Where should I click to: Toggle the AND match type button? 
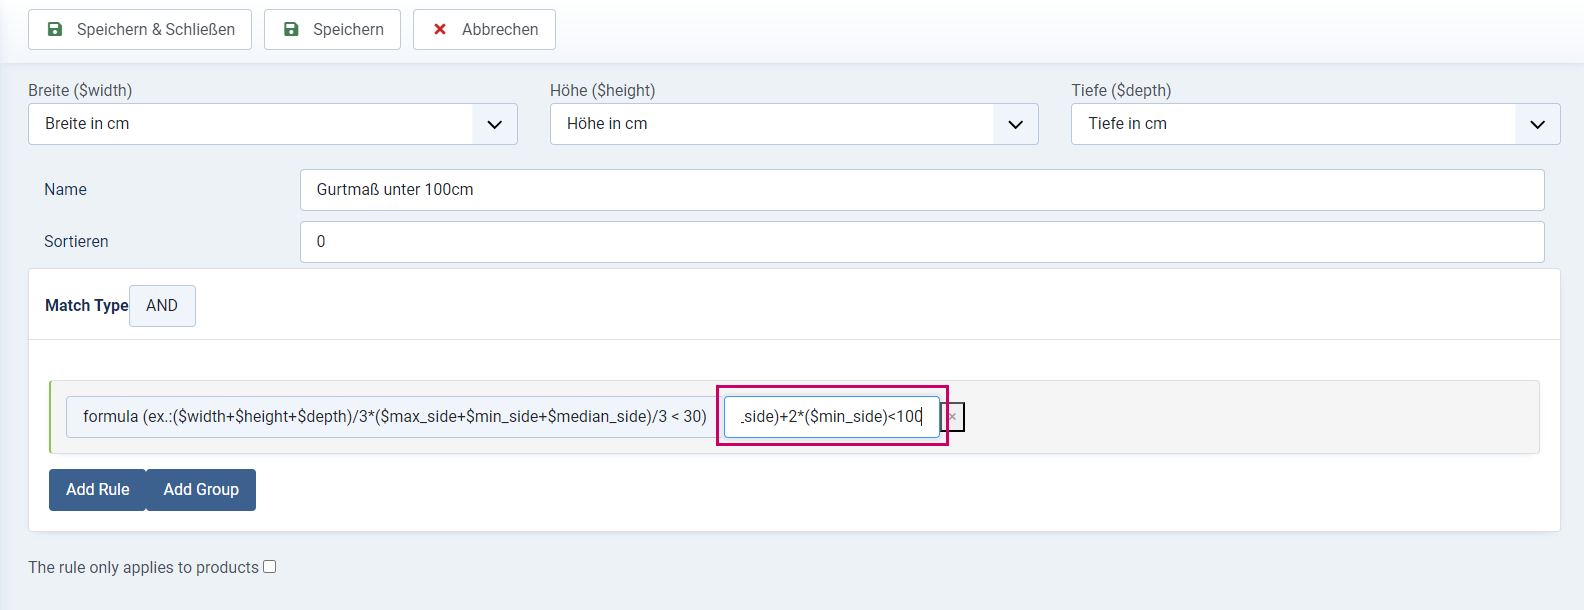[162, 306]
